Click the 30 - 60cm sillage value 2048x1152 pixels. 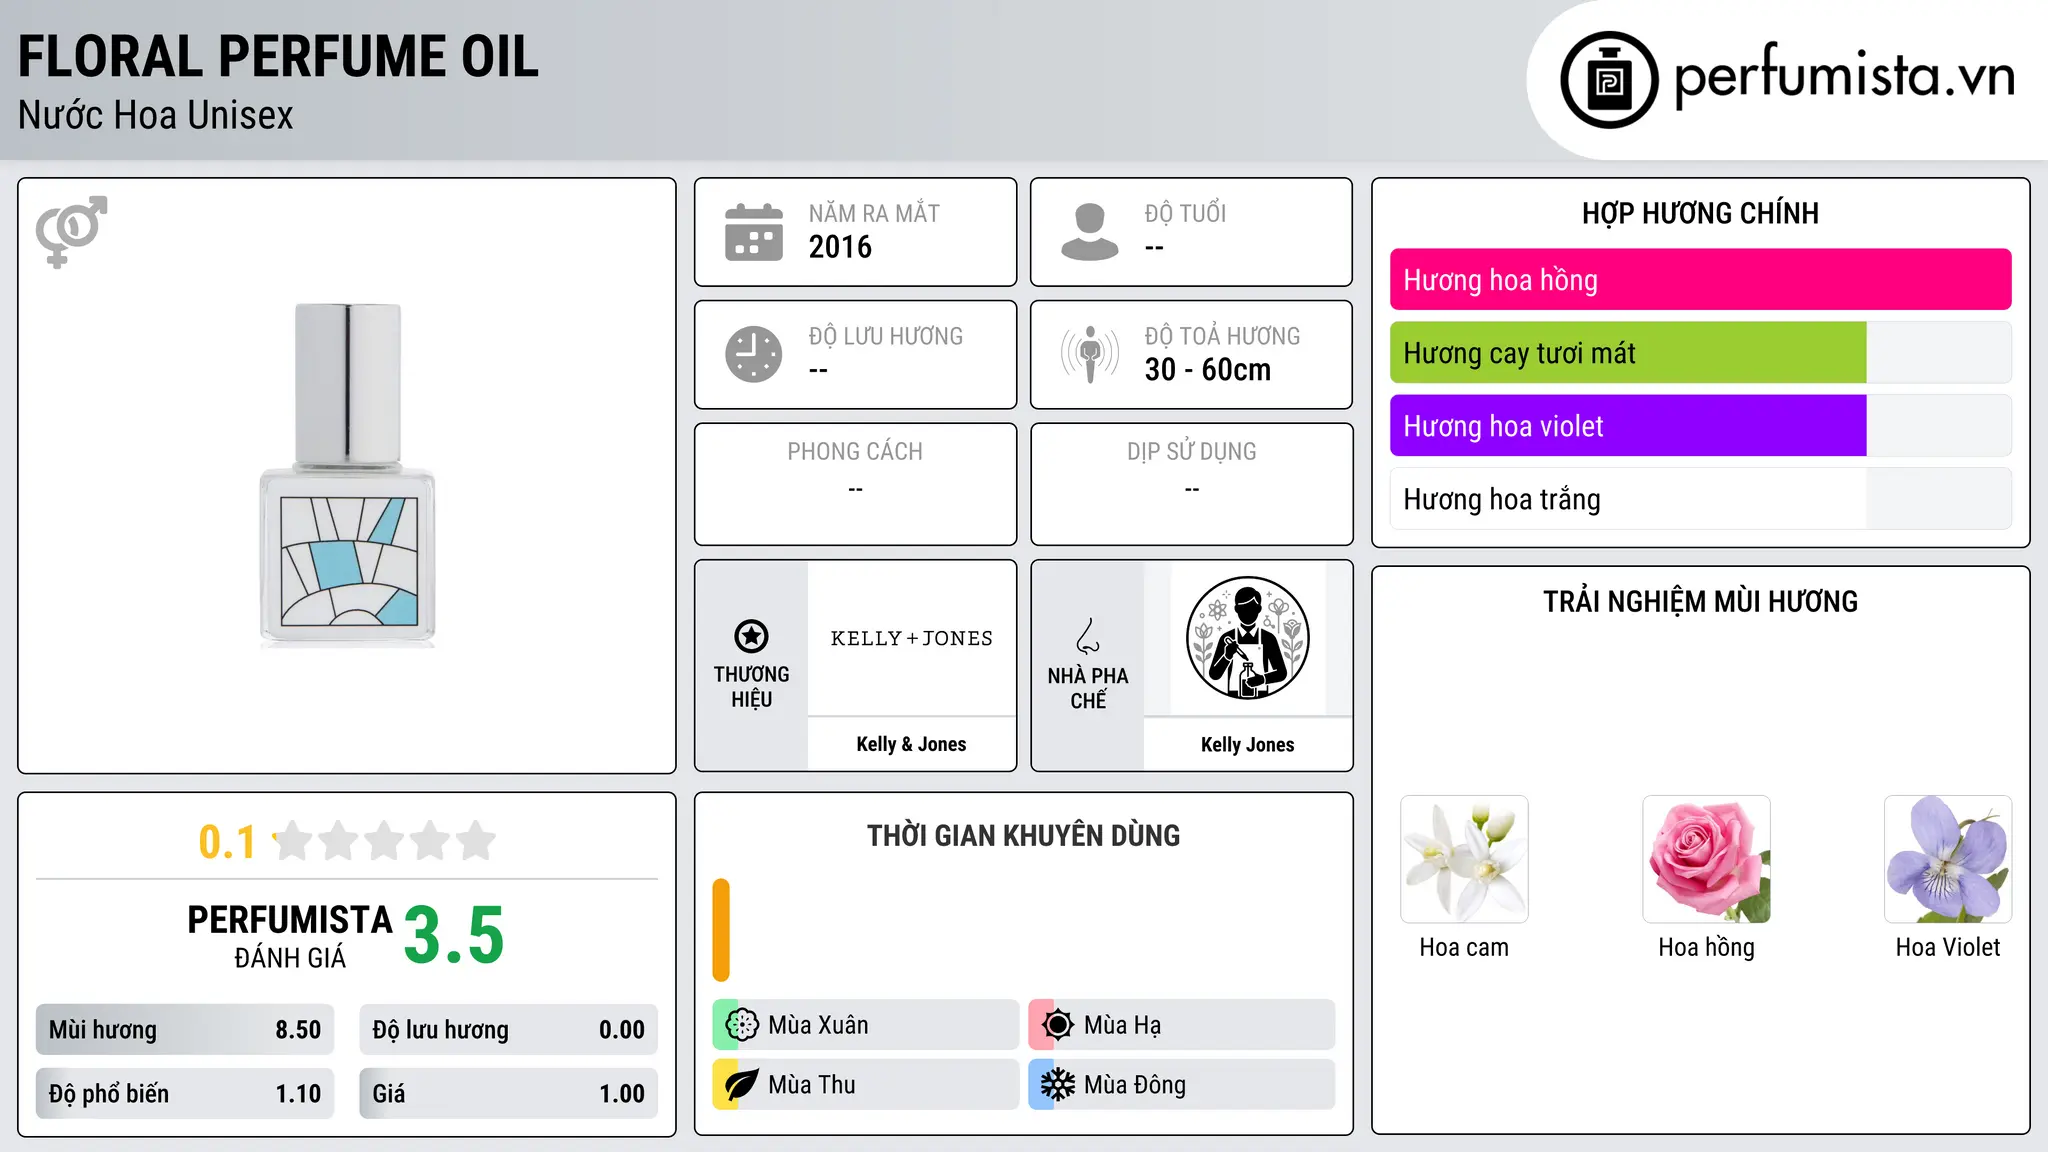pyautogui.click(x=1208, y=370)
